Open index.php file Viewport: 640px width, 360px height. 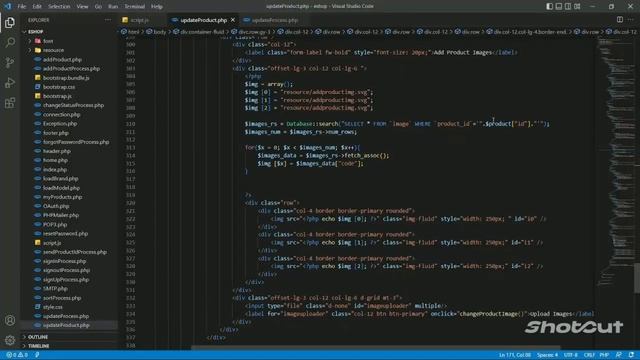55,169
